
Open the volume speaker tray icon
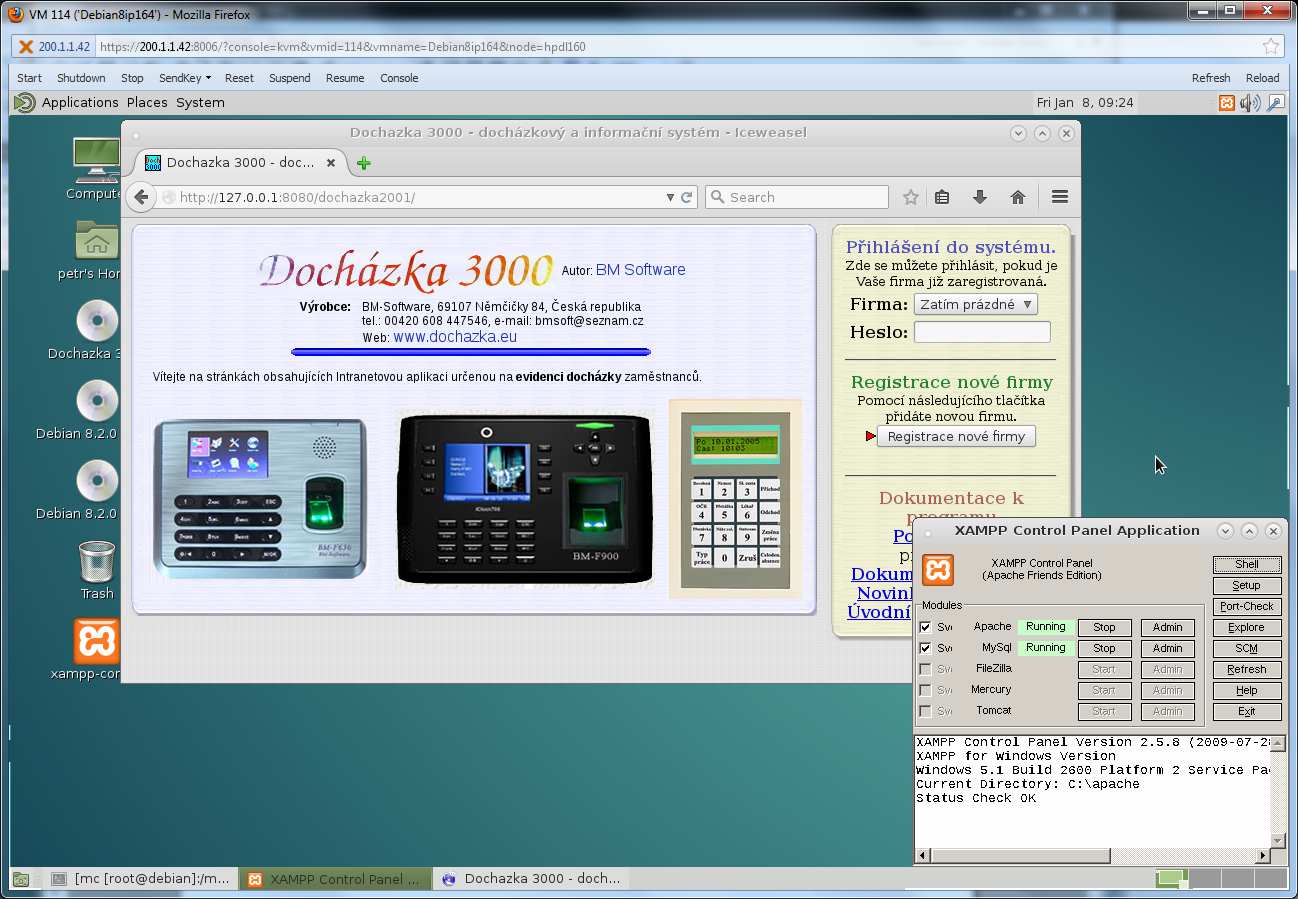(1250, 102)
